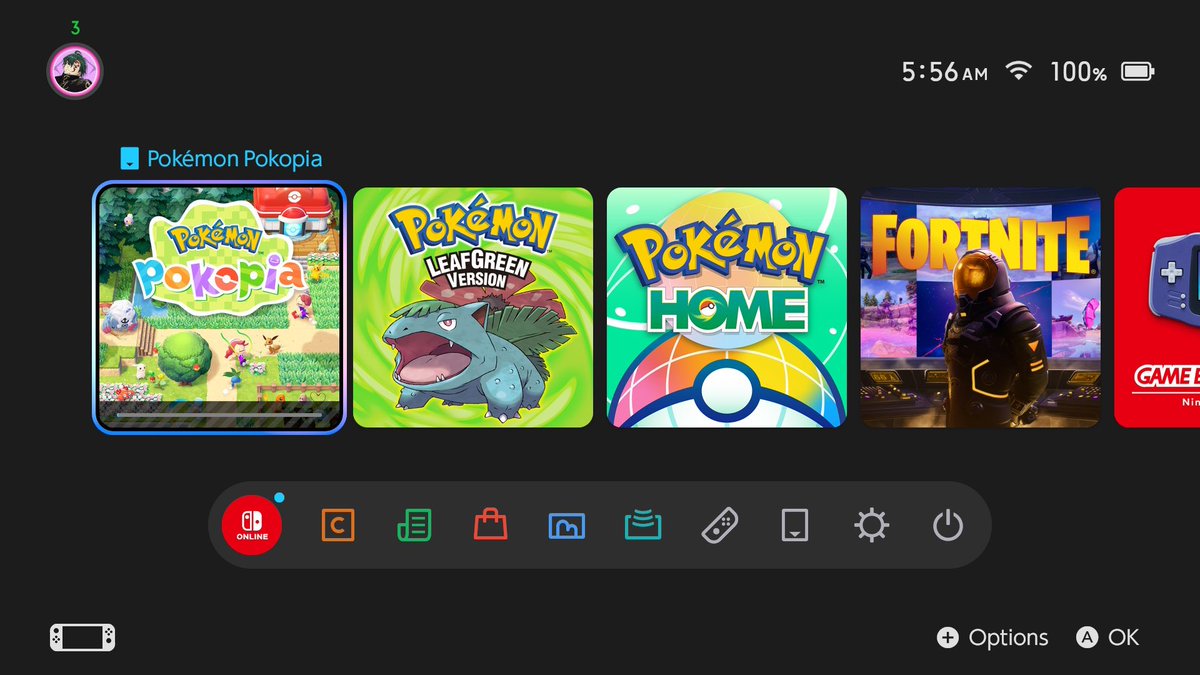Select the Pokémon LeafGreen Version tile

coord(473,308)
